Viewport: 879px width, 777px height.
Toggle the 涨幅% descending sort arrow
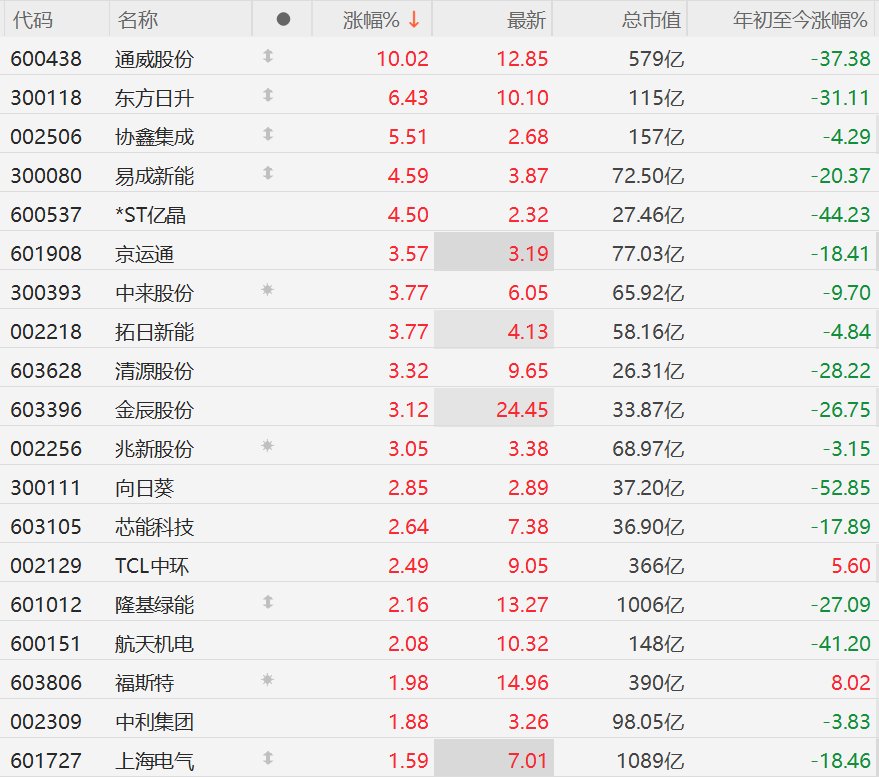pos(414,20)
